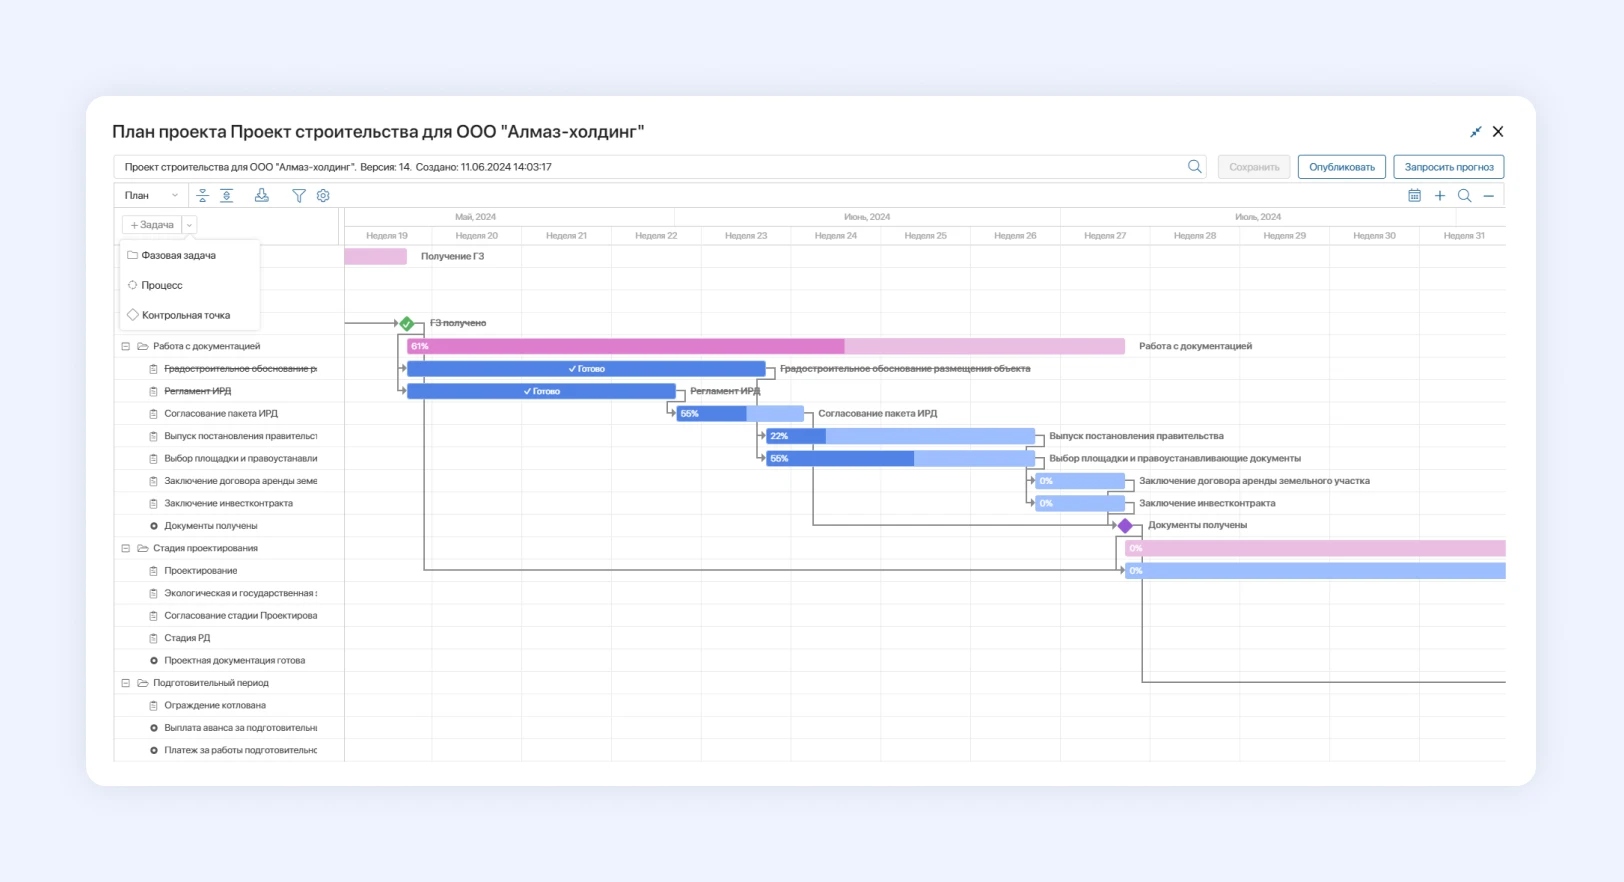Collapse the Работа с документацией group

tap(126, 346)
